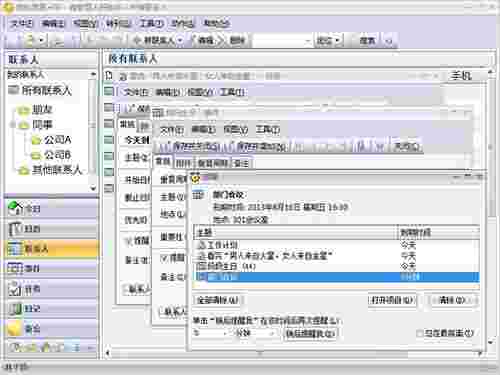Toggle the checkbox at bottom right of the reminder window
Screen dimensions: 500x375
[420, 333]
